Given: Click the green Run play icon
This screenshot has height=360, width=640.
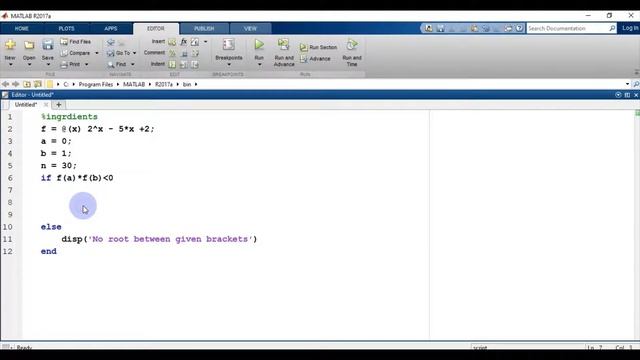Looking at the screenshot, I should tap(259, 44).
